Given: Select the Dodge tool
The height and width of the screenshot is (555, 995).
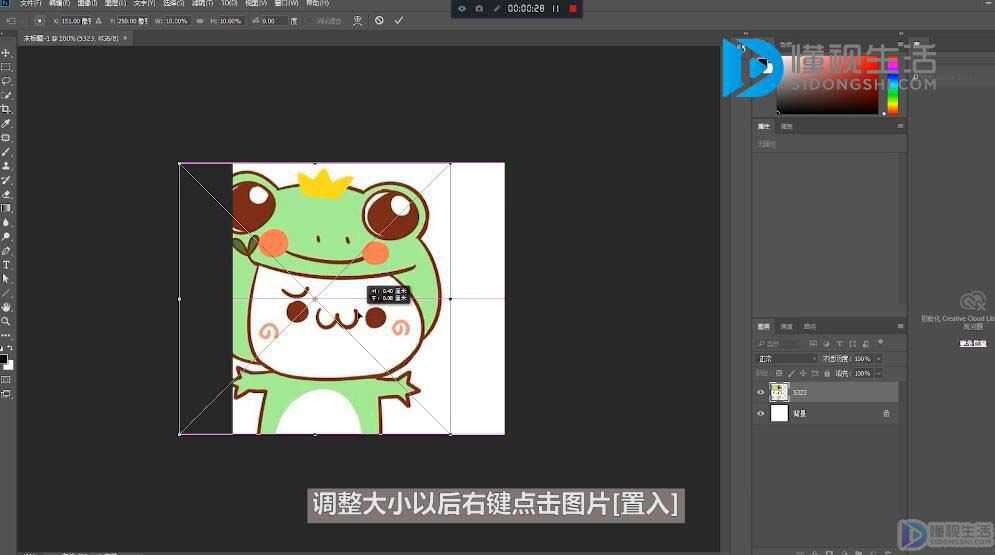Looking at the screenshot, I should pyautogui.click(x=6, y=237).
